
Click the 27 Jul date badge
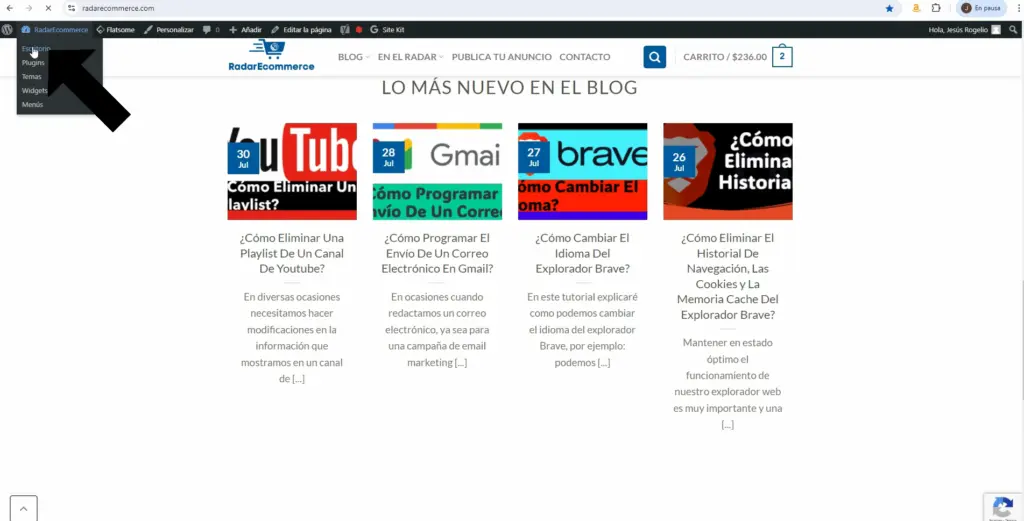point(534,157)
